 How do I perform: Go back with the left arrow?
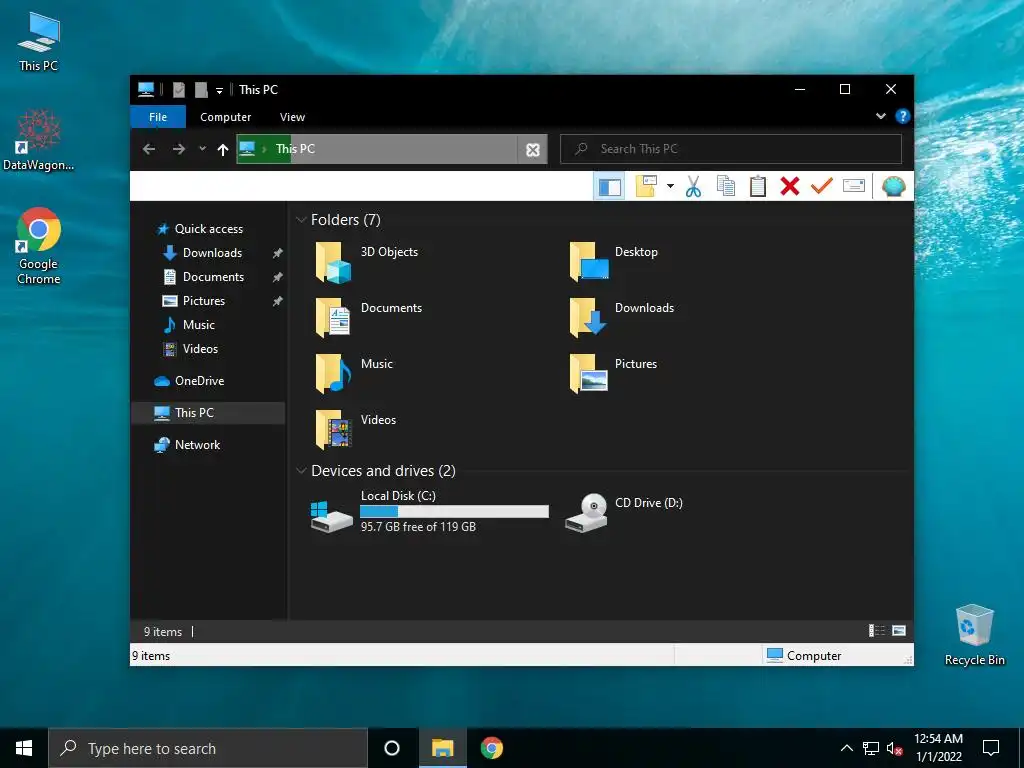pyautogui.click(x=149, y=149)
